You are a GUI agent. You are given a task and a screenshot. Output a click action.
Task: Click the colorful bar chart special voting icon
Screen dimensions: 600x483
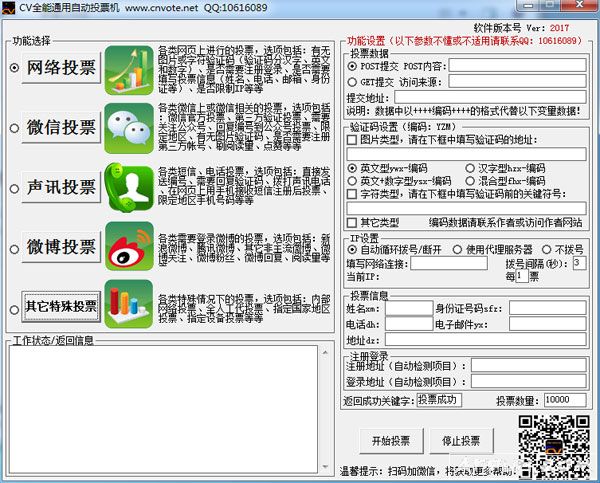[128, 305]
